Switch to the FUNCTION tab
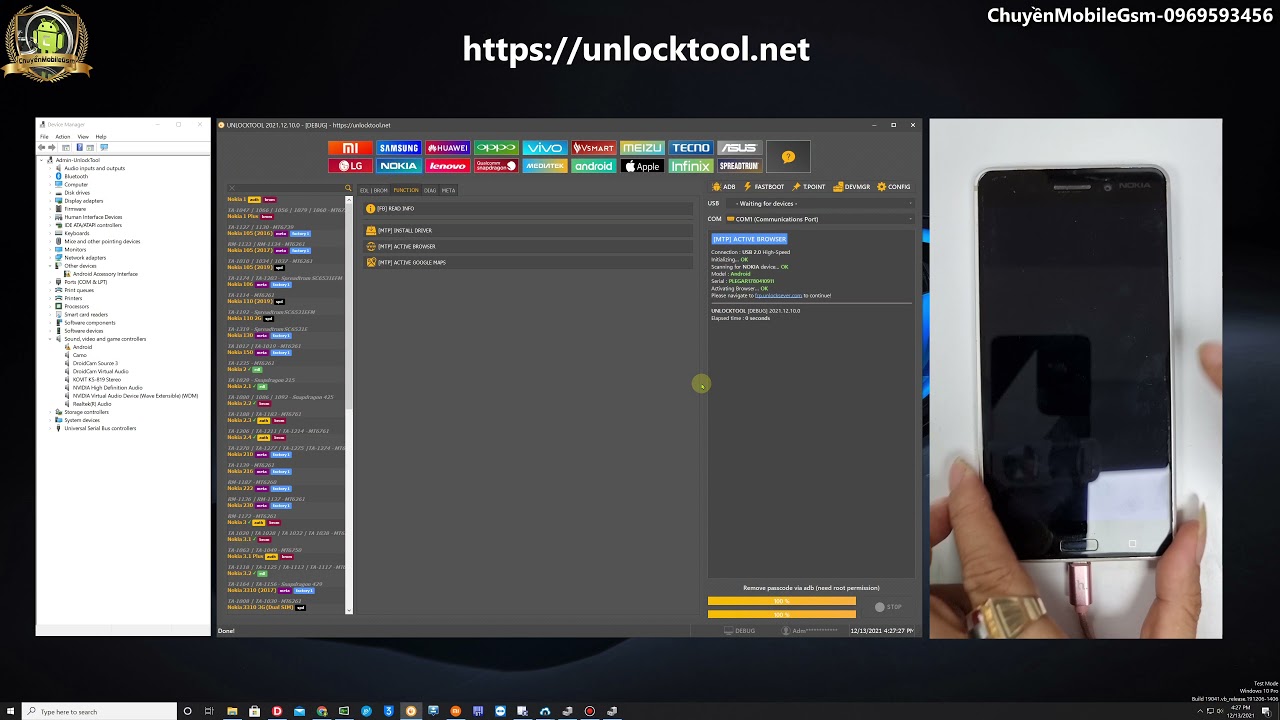This screenshot has width=1280, height=720. tap(406, 190)
